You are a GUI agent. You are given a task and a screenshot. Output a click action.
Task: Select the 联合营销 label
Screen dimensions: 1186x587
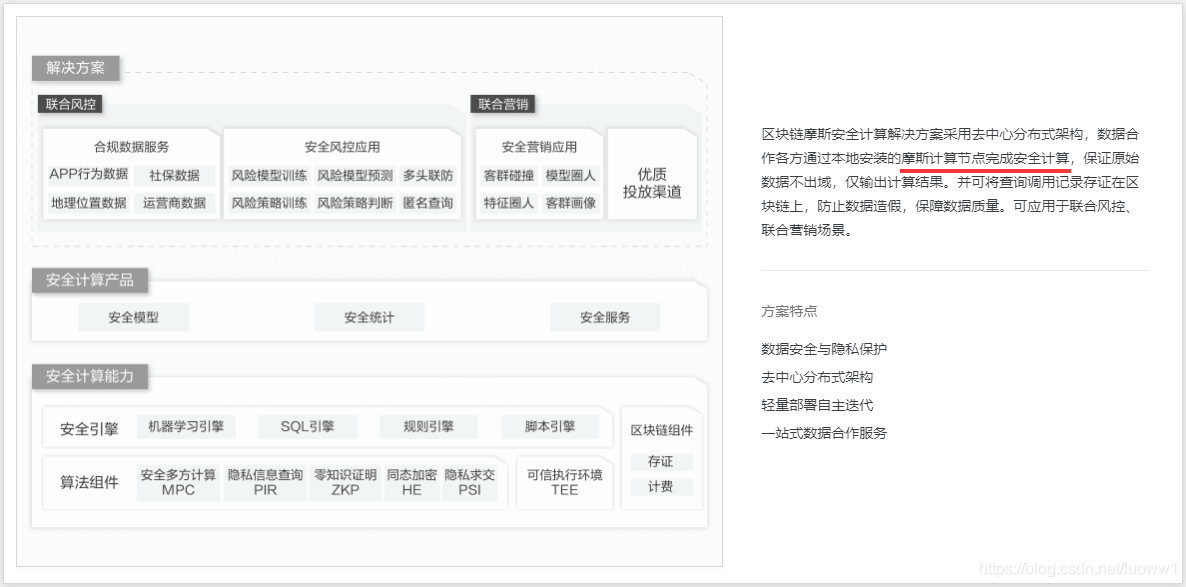click(503, 104)
